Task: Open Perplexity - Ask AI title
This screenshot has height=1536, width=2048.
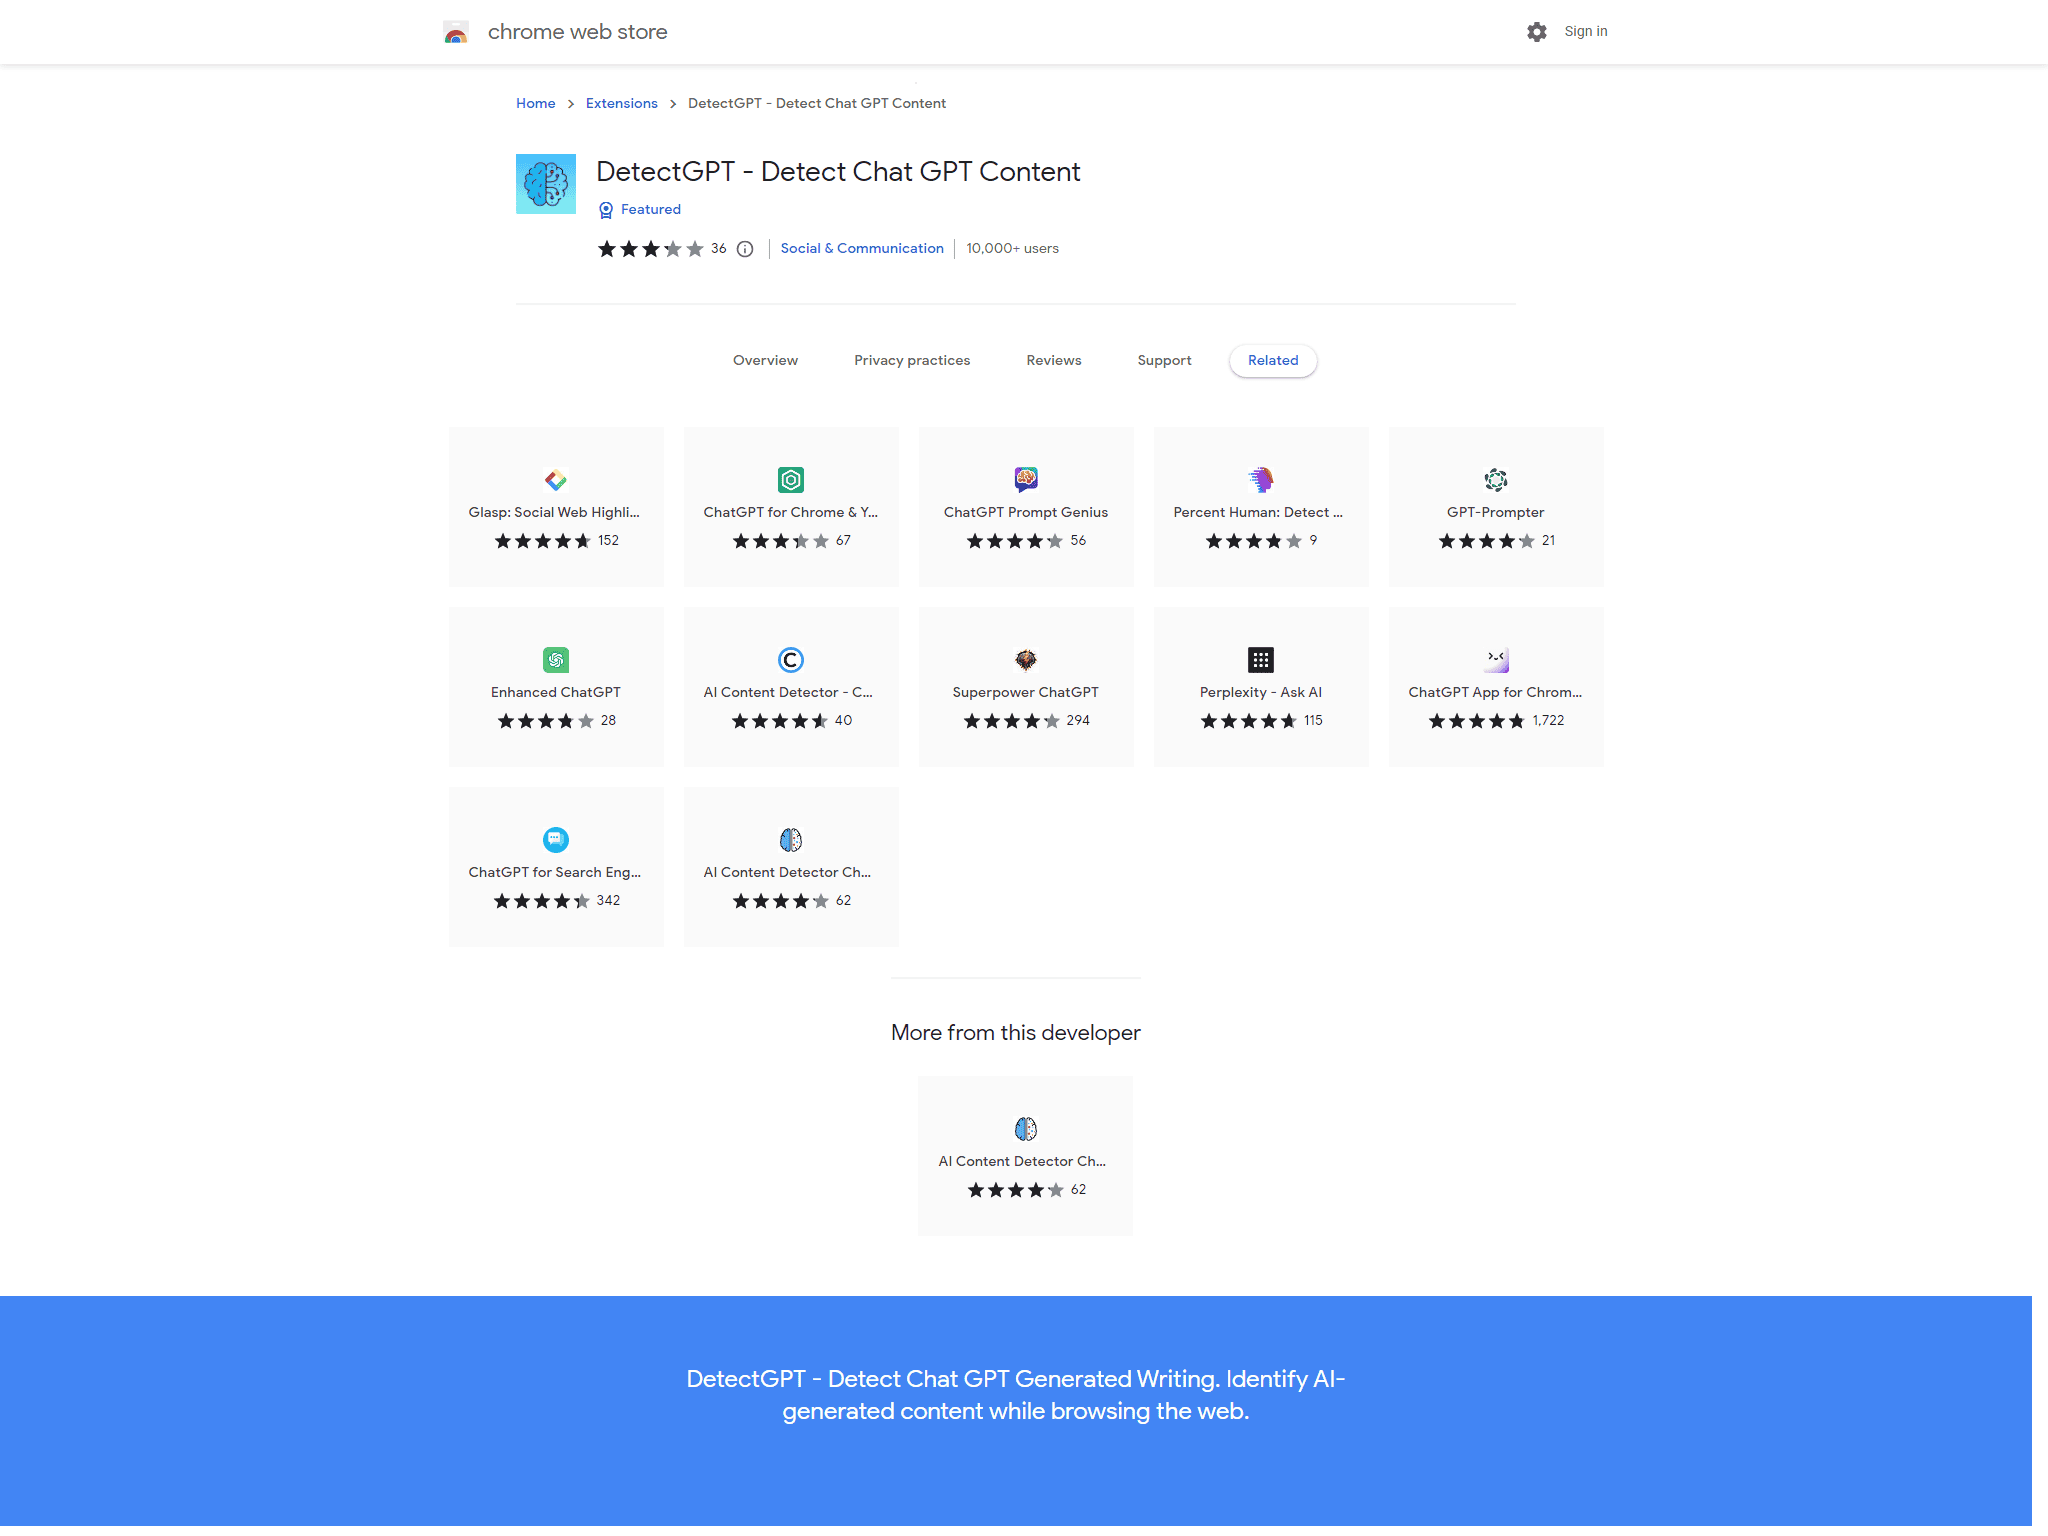Action: [x=1261, y=693]
